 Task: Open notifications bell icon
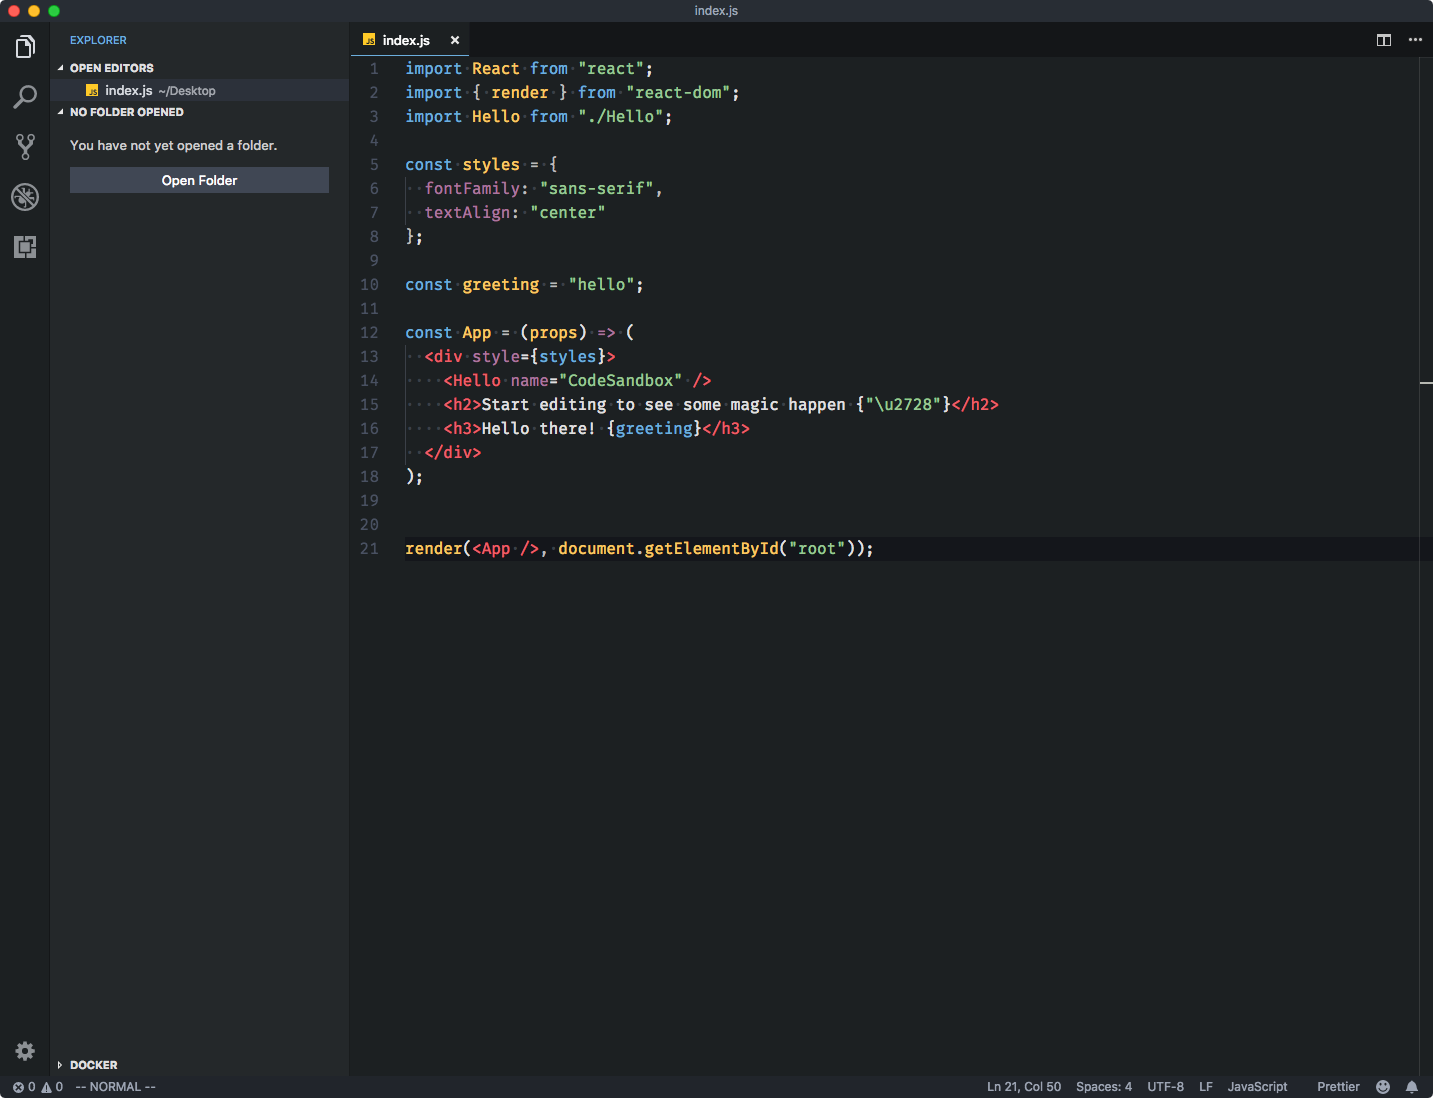[1412, 1087]
